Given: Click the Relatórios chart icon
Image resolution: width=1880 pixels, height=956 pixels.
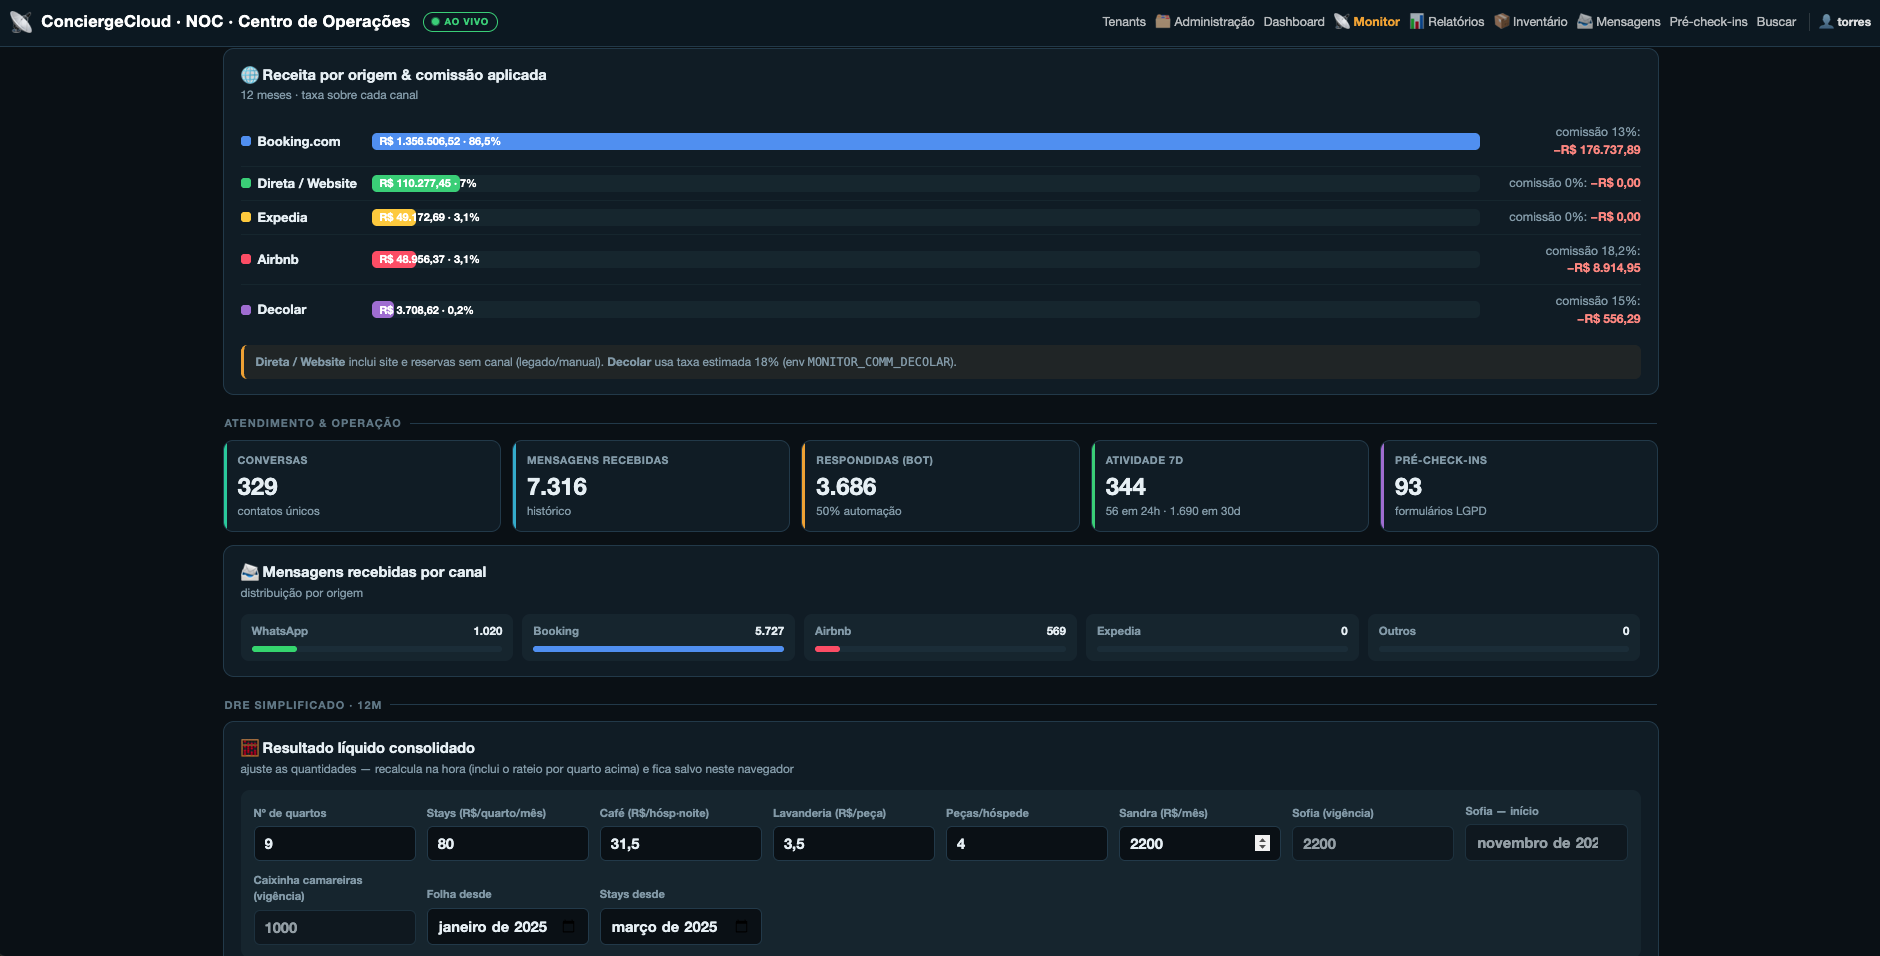Looking at the screenshot, I should [x=1417, y=21].
